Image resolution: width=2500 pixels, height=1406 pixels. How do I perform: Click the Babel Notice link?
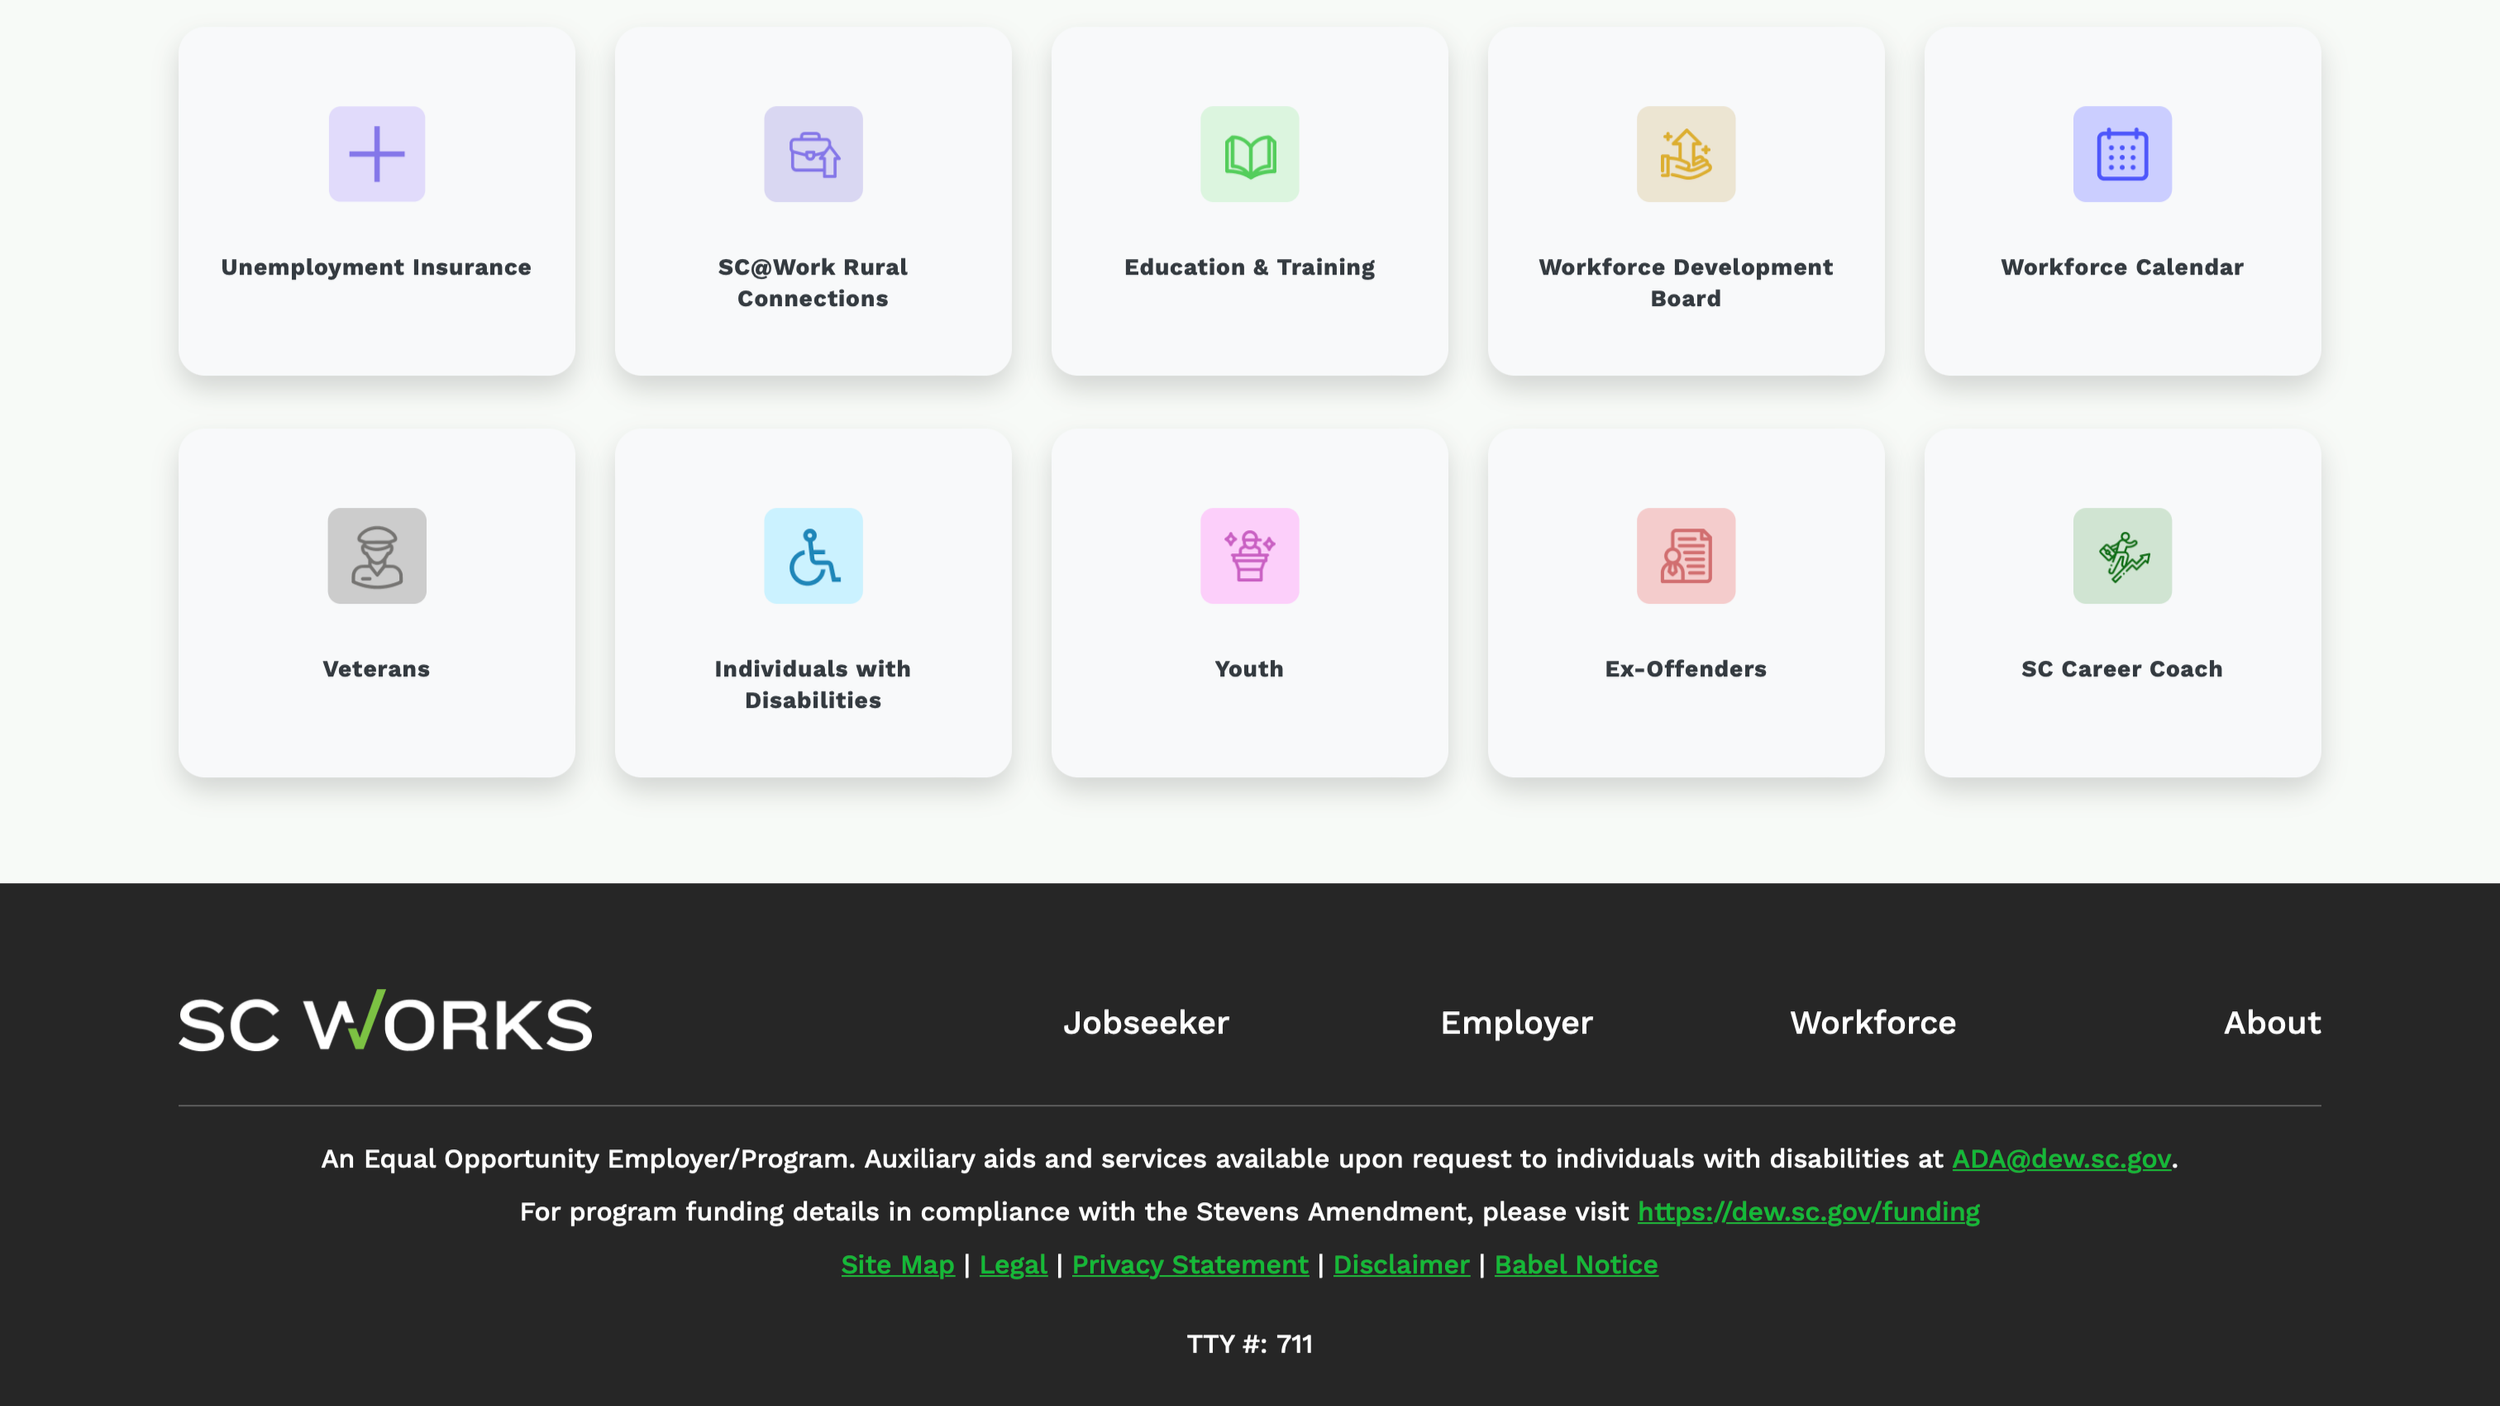[x=1575, y=1265]
